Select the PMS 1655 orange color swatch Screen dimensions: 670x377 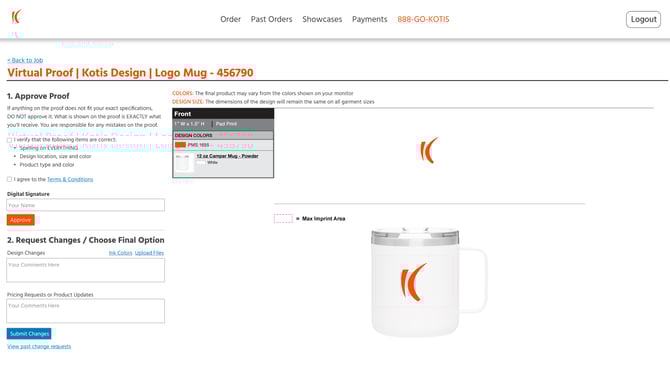[x=180, y=145]
